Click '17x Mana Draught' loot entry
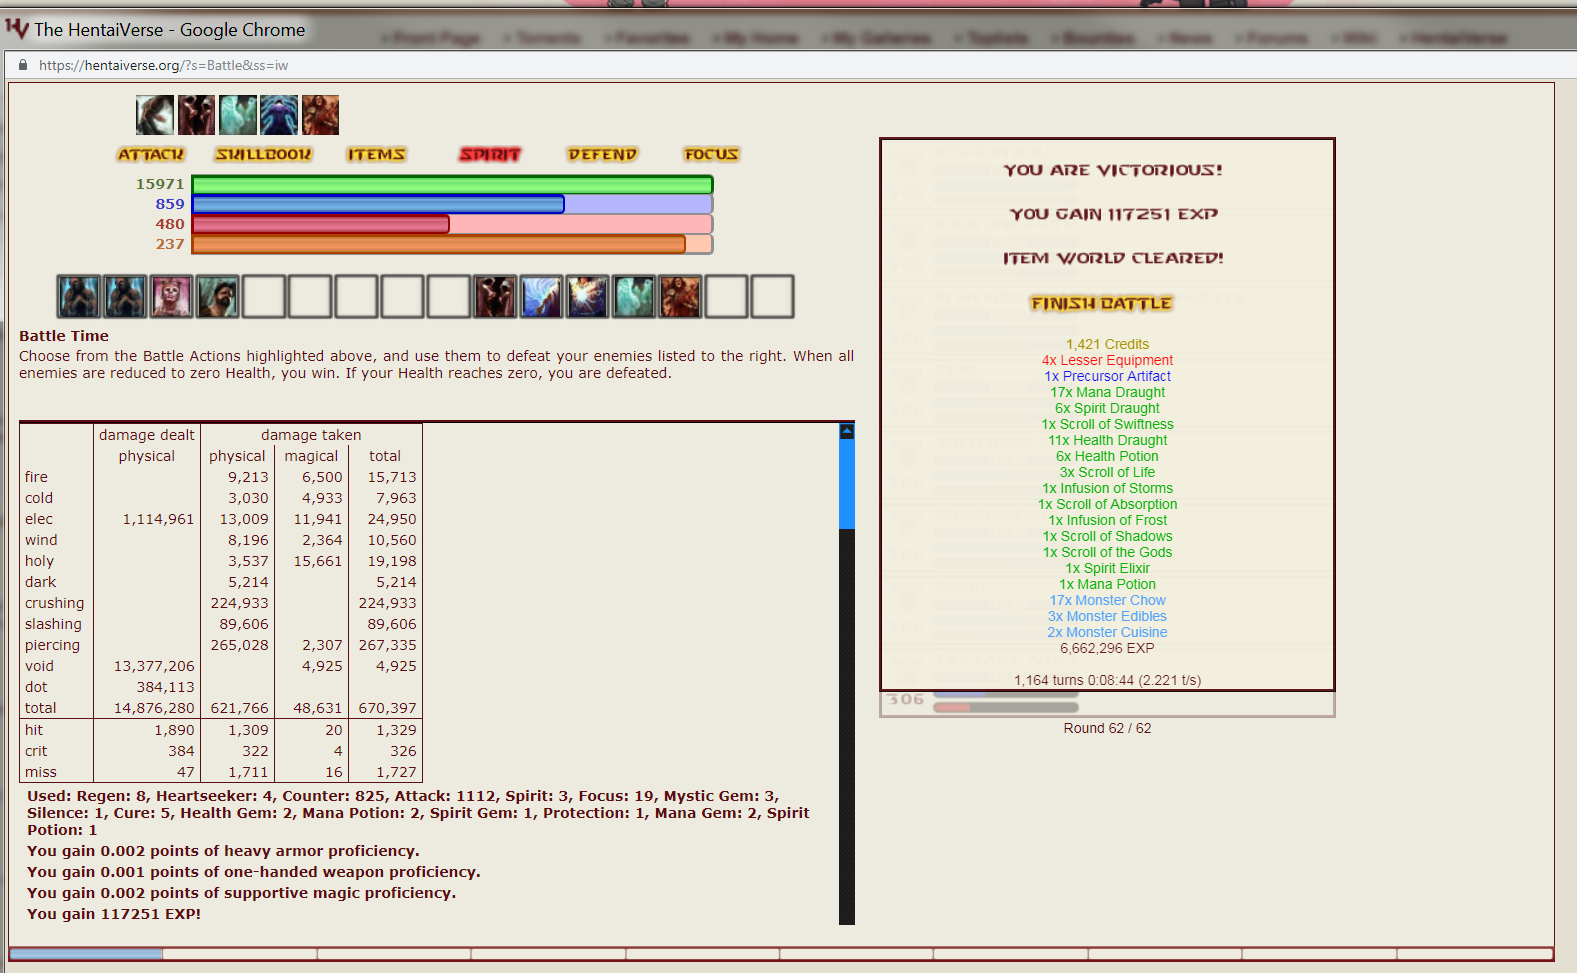Image resolution: width=1577 pixels, height=973 pixels. (1107, 392)
